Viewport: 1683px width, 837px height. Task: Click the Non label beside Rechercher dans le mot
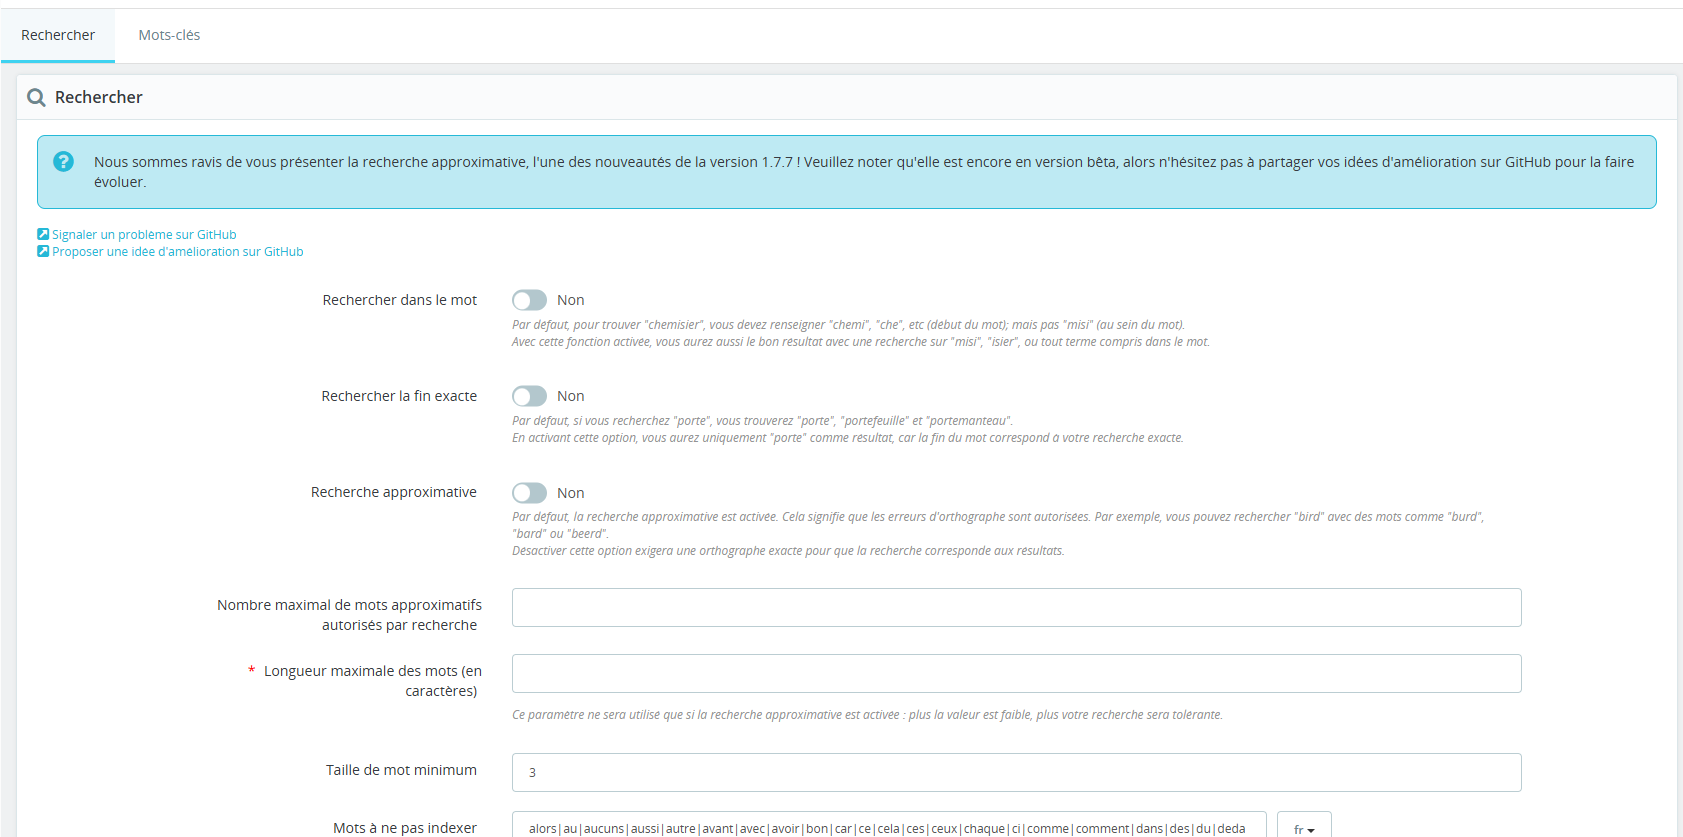point(570,300)
